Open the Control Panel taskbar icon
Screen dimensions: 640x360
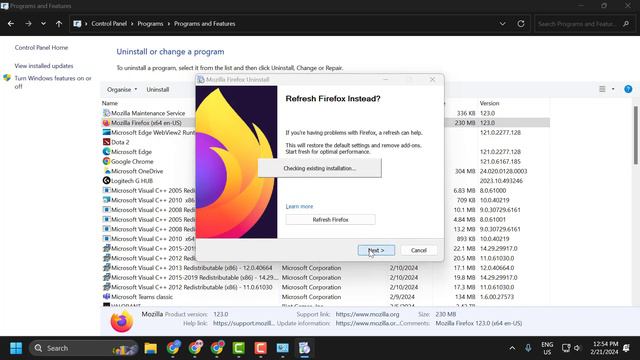[282, 348]
